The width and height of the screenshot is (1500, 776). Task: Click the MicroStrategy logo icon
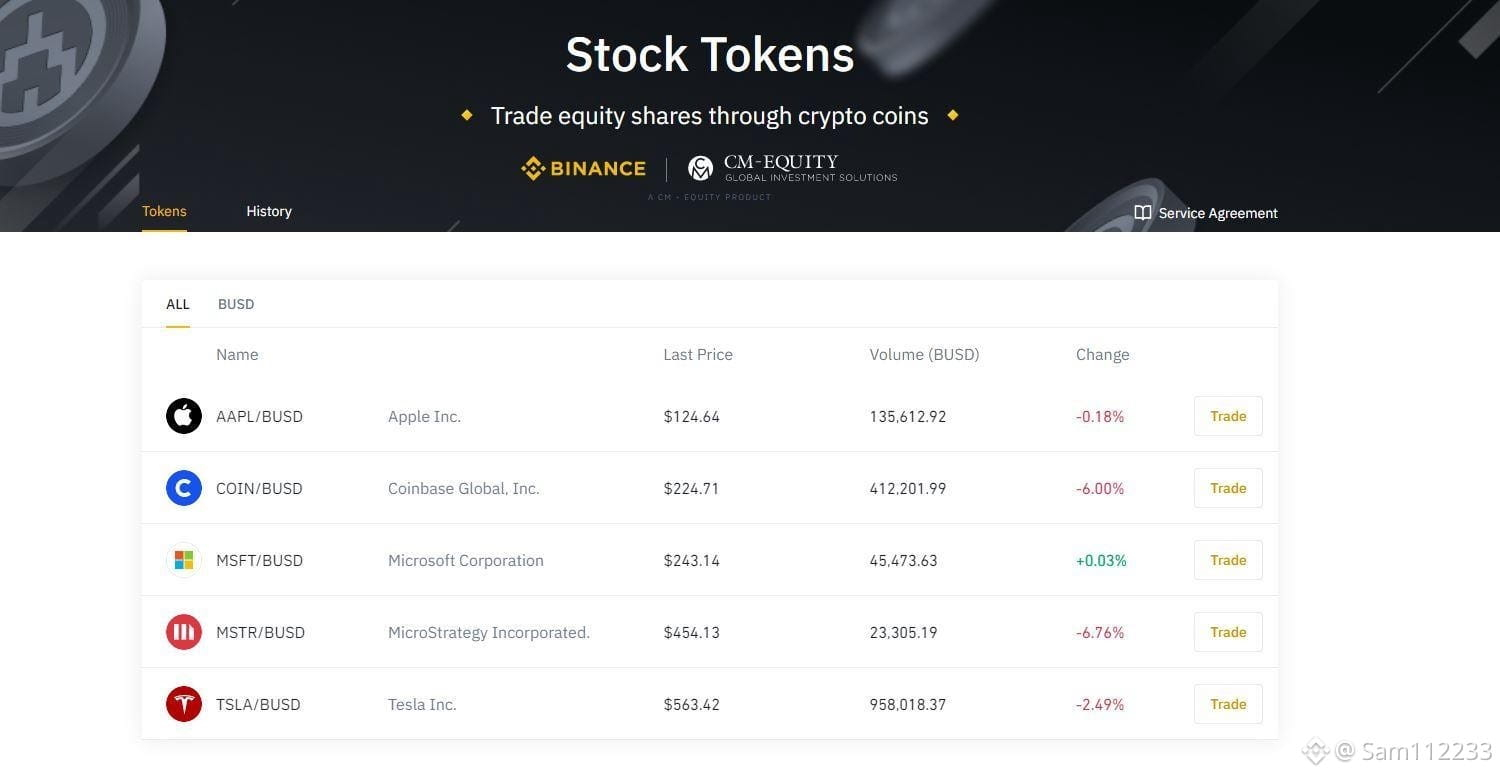tap(184, 632)
